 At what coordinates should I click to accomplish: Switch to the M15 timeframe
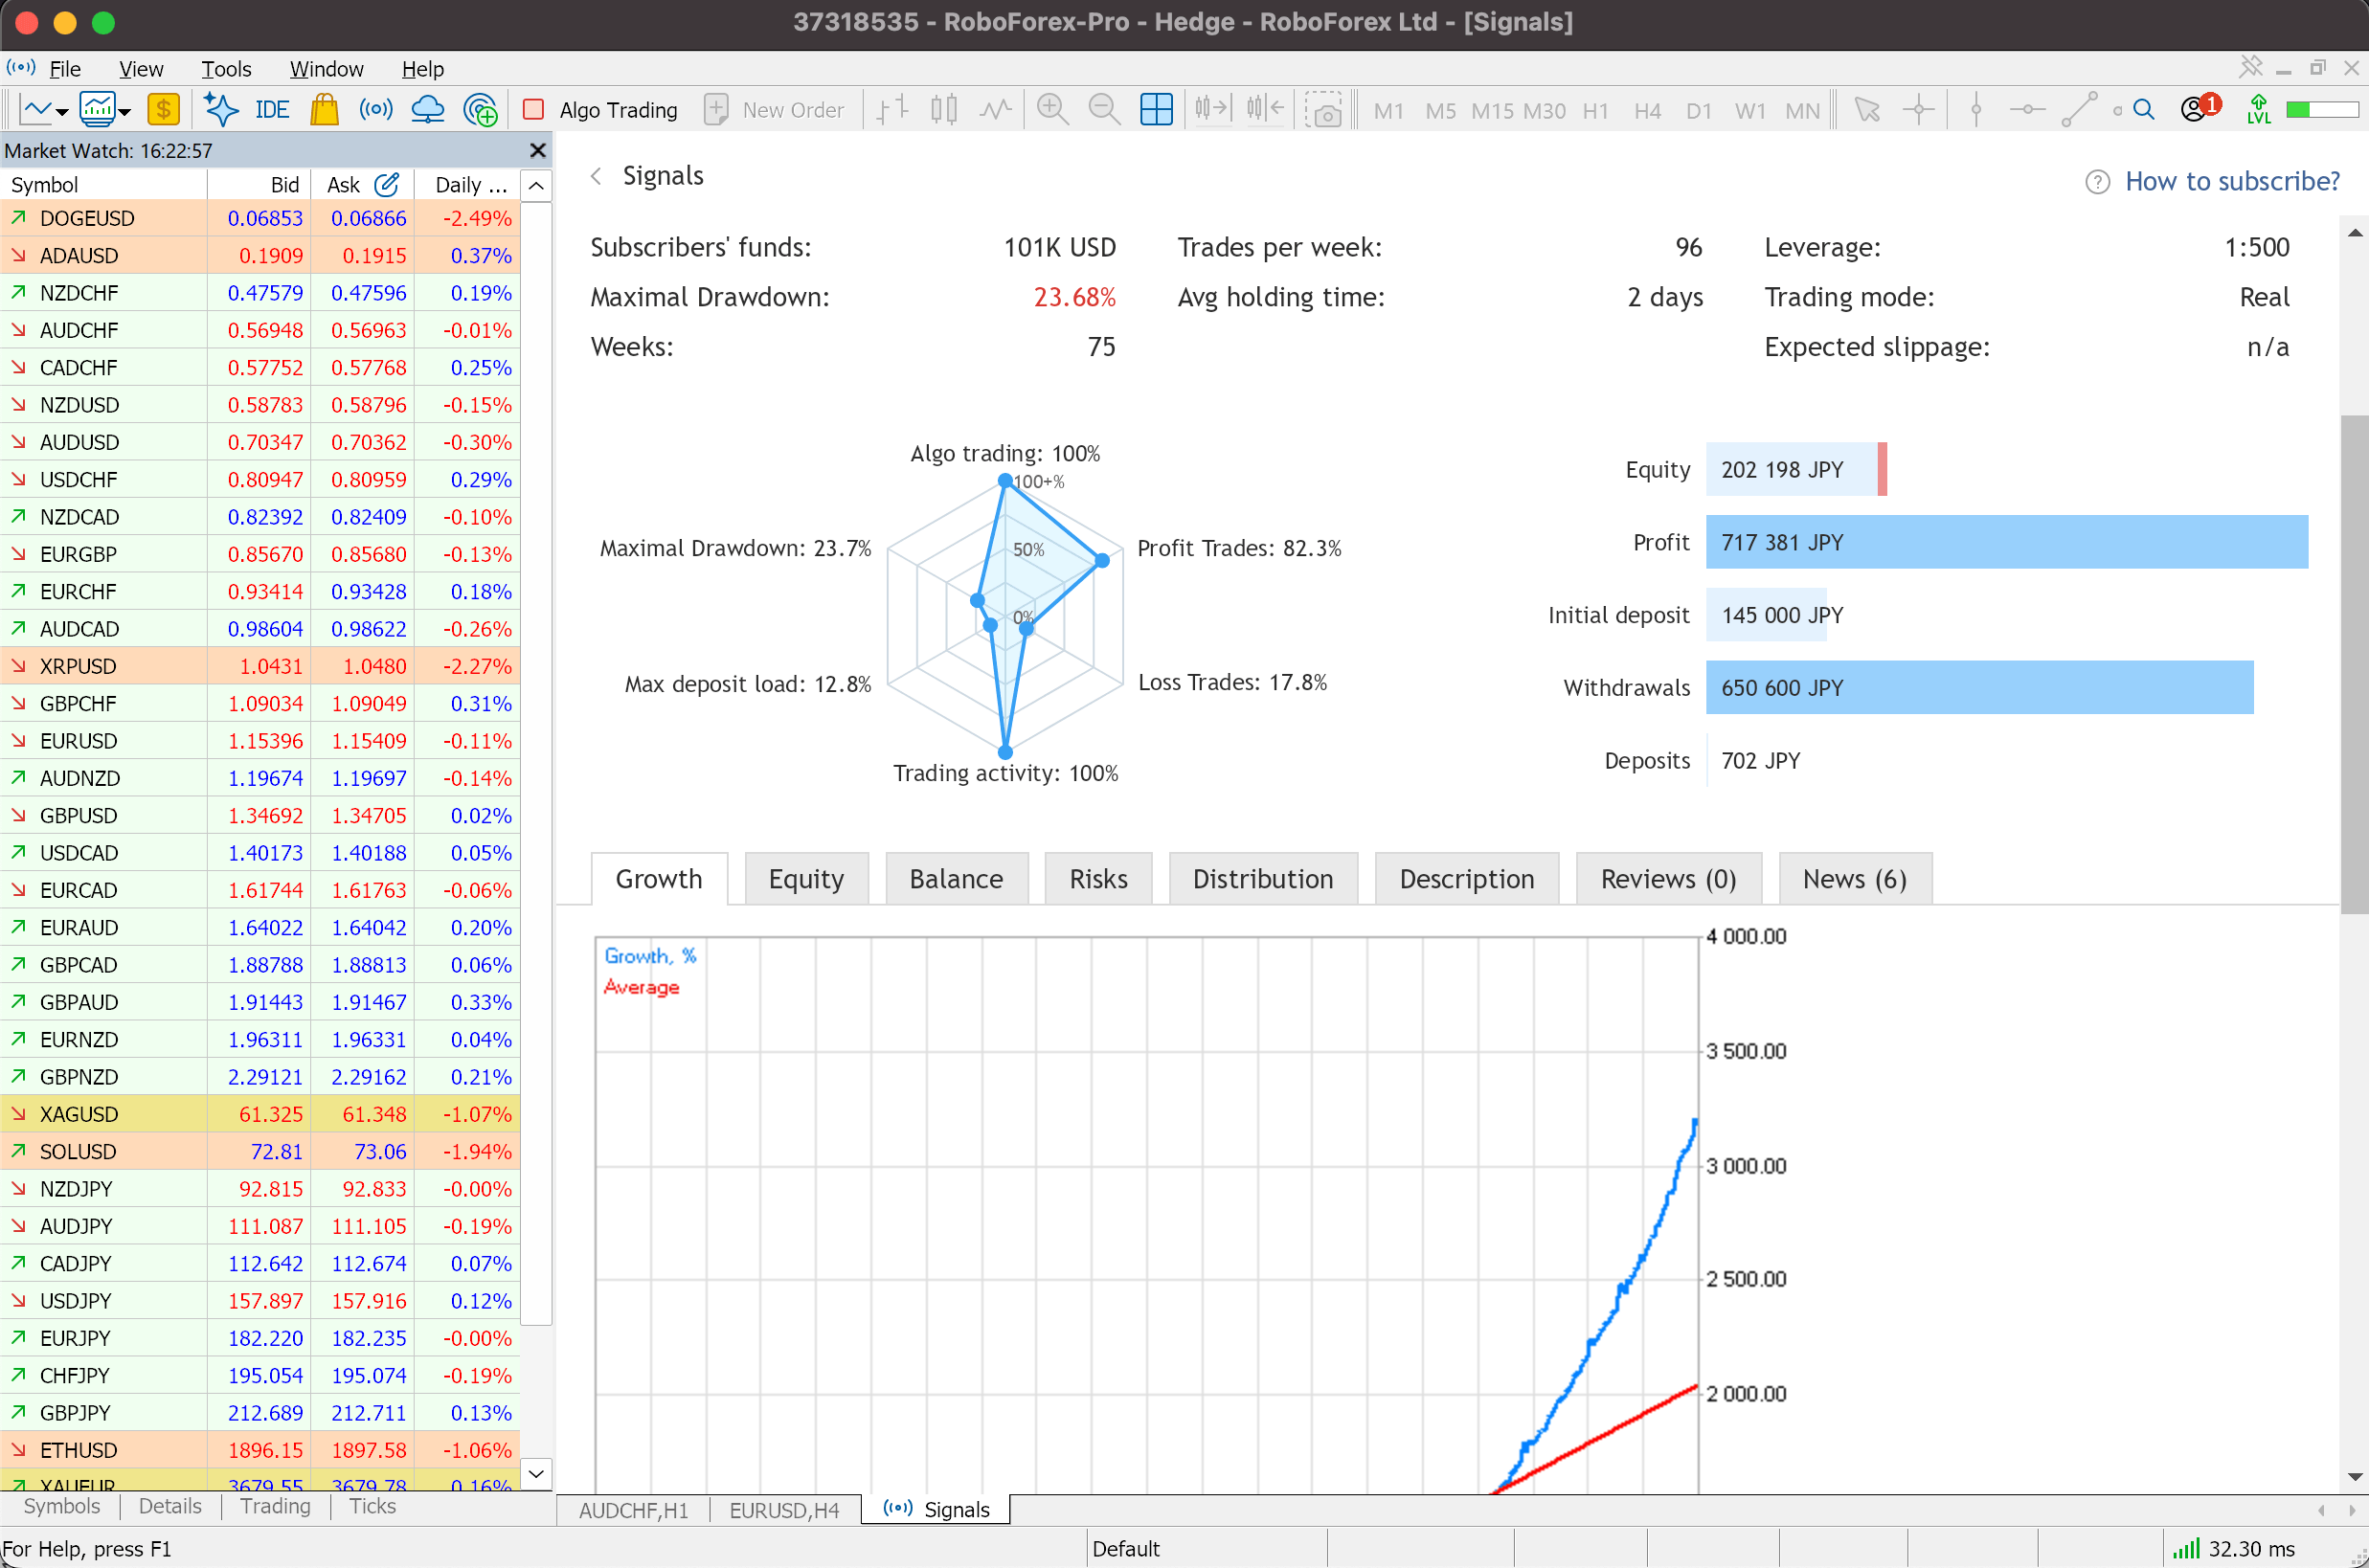point(1492,110)
